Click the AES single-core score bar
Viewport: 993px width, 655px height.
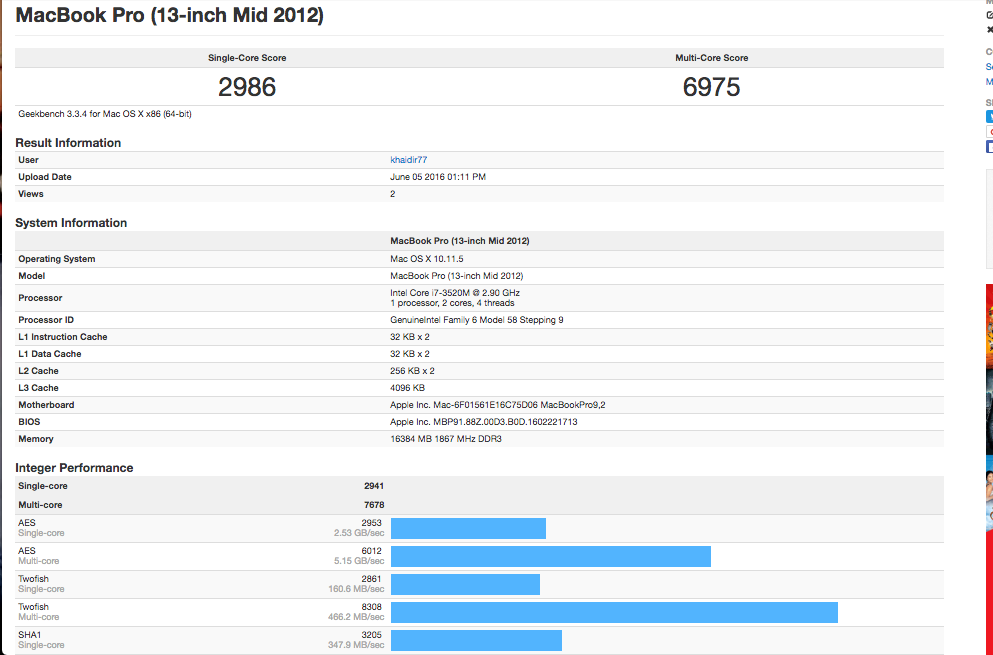tap(469, 528)
